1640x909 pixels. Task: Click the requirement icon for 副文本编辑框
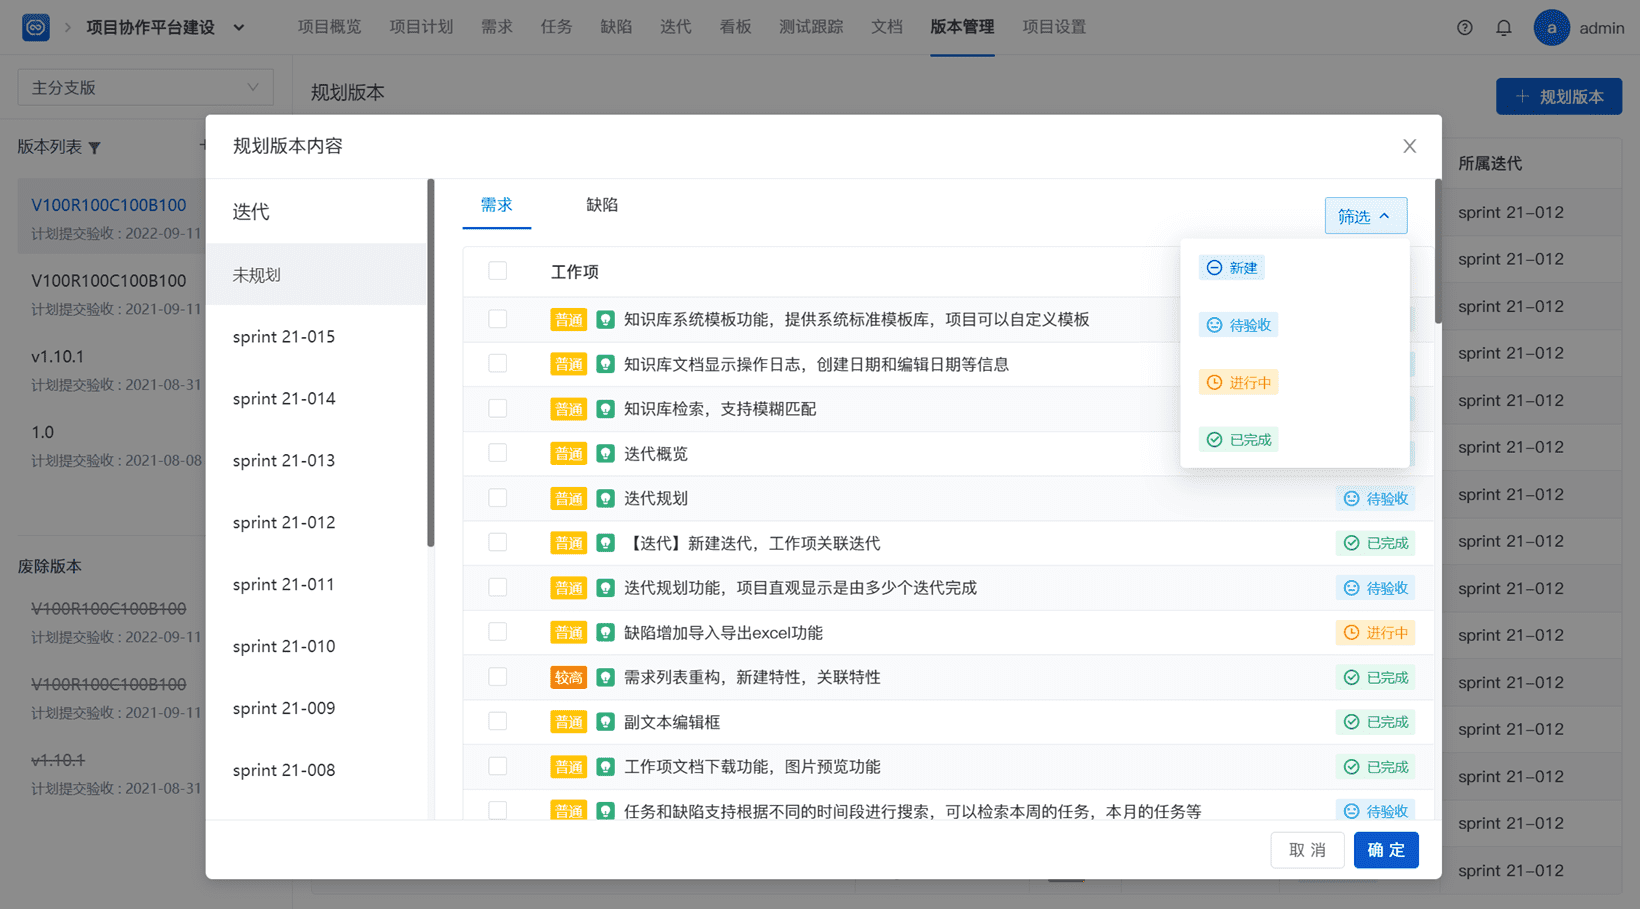[x=605, y=722]
